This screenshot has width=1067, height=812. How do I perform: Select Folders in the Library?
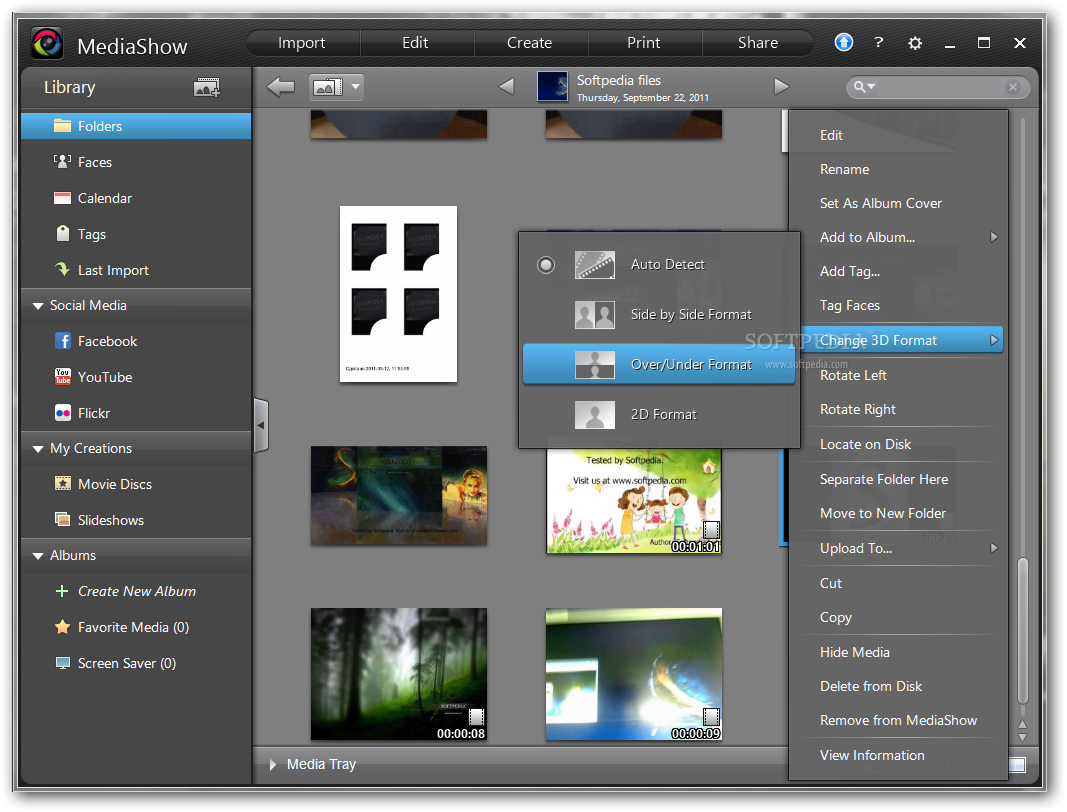click(136, 126)
